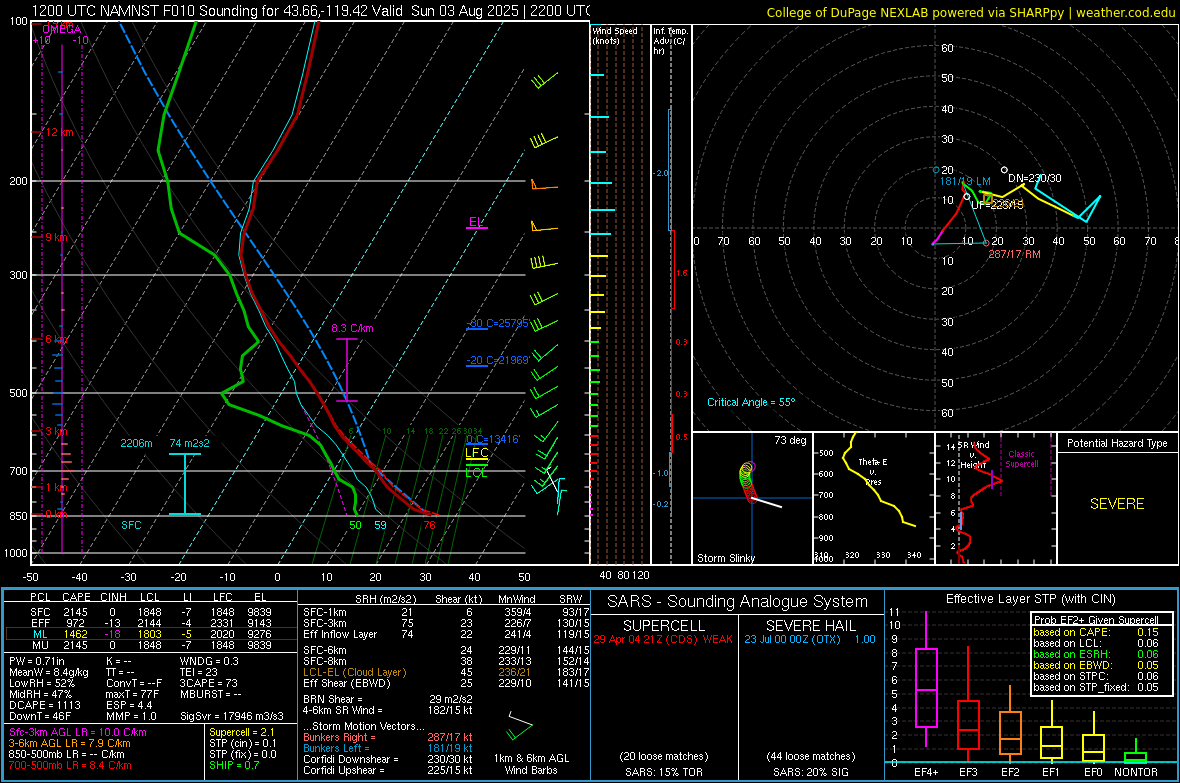Click the 181/19 LM hodograph label
Image resolution: width=1180 pixels, height=783 pixels.
[x=965, y=181]
